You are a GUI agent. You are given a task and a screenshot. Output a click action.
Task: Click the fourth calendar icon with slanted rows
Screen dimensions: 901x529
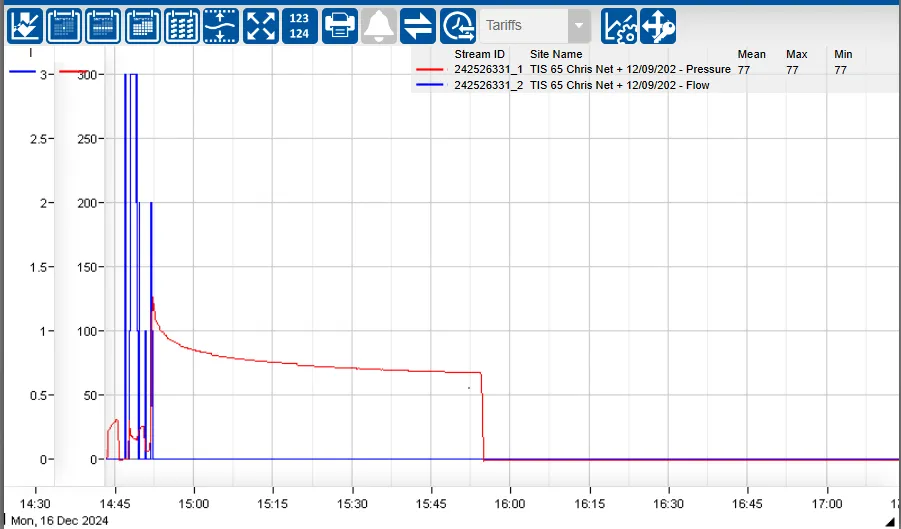(182, 26)
